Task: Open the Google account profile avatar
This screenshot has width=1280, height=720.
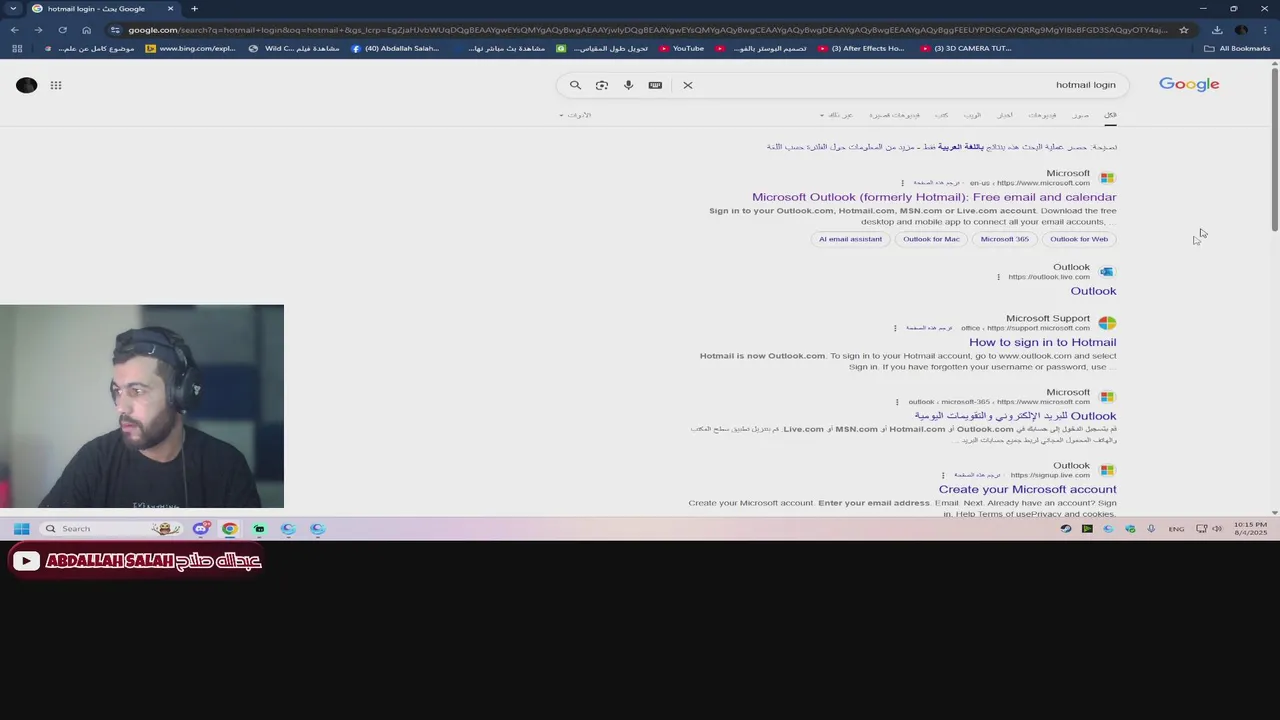Action: point(27,85)
